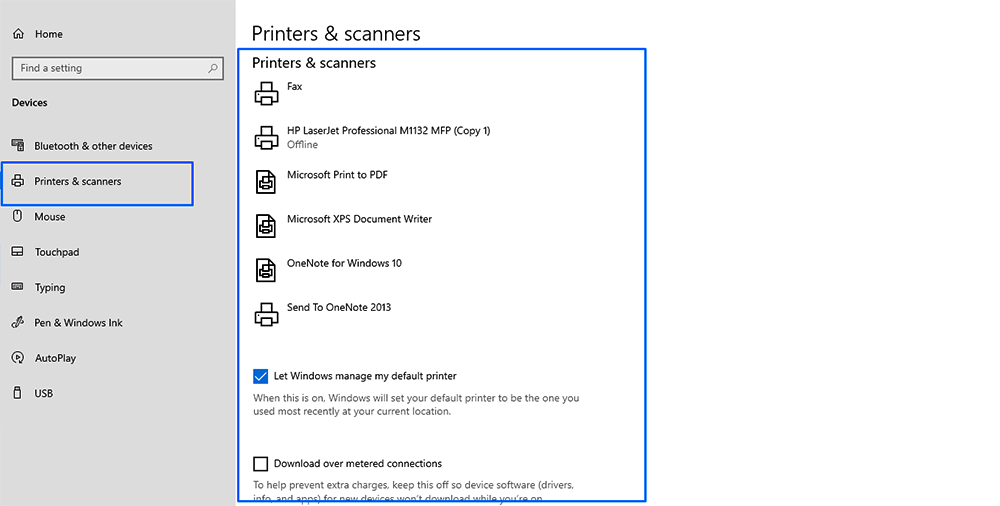The image size is (1000, 506).
Task: Click the OneNote for Windows 10 icon
Action: coord(266,270)
